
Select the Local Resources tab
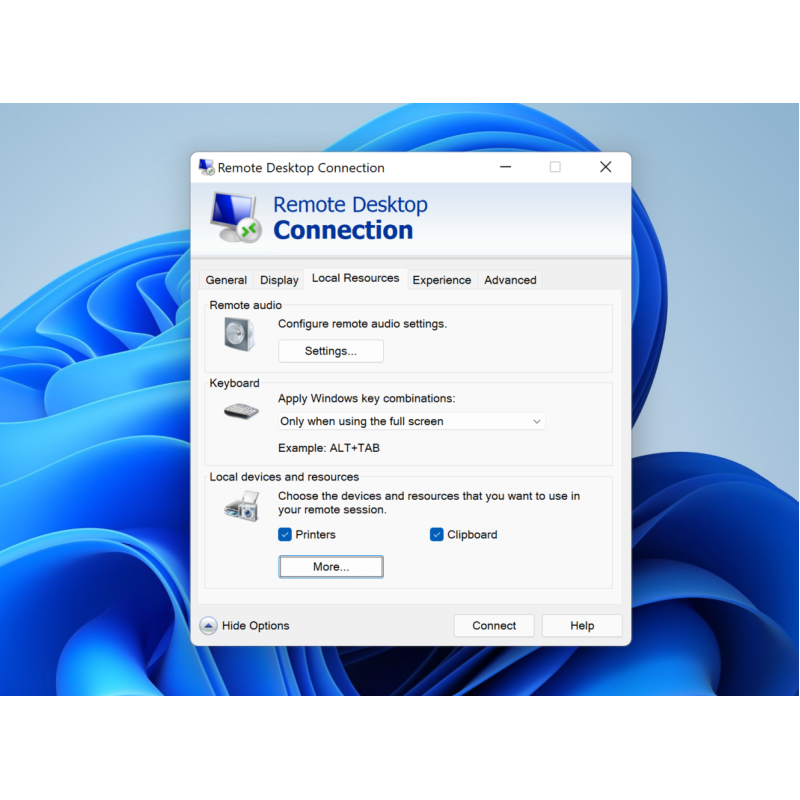tap(355, 278)
